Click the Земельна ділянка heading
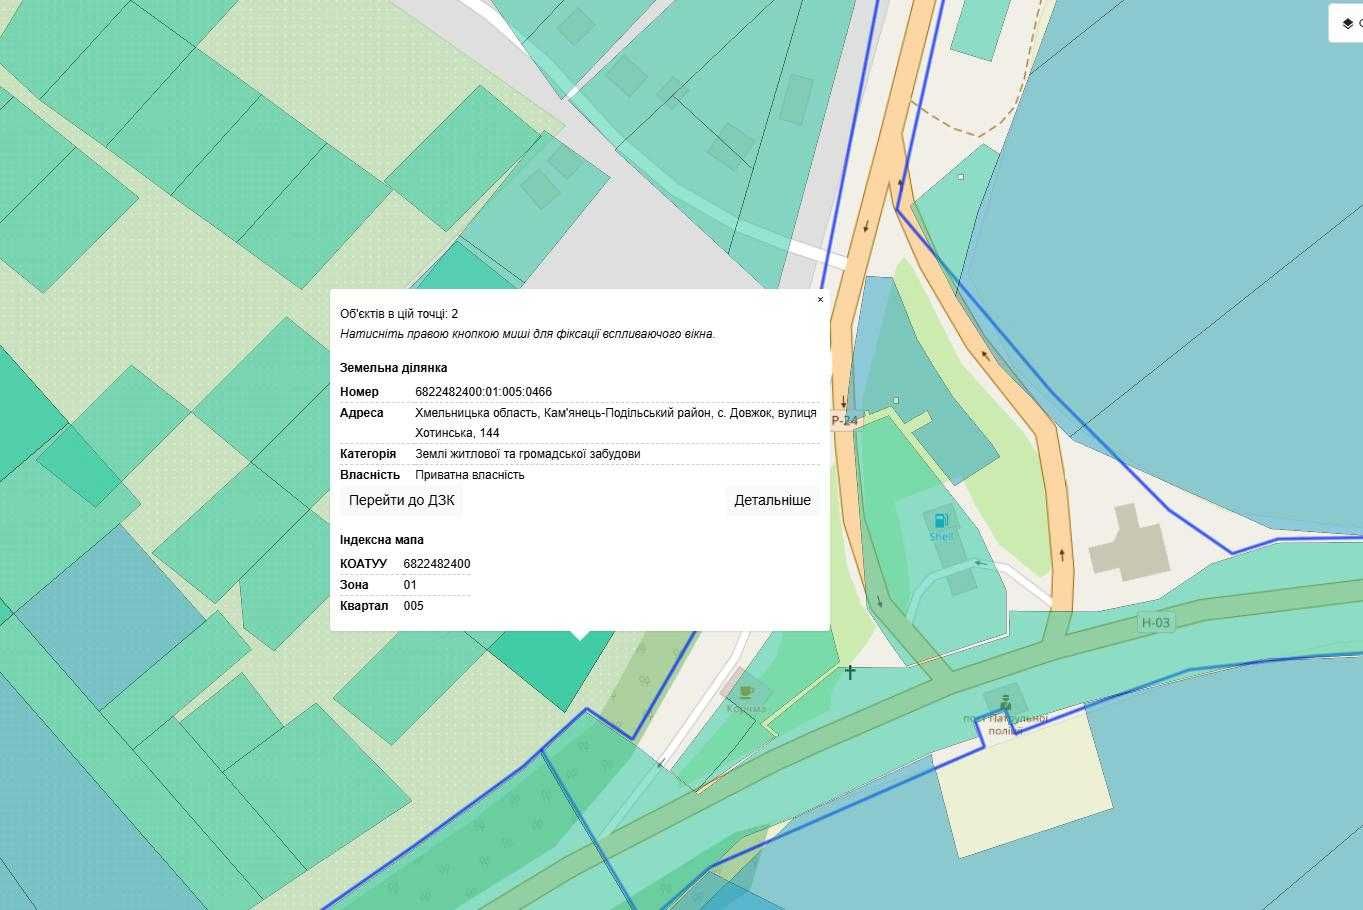 click(x=394, y=368)
